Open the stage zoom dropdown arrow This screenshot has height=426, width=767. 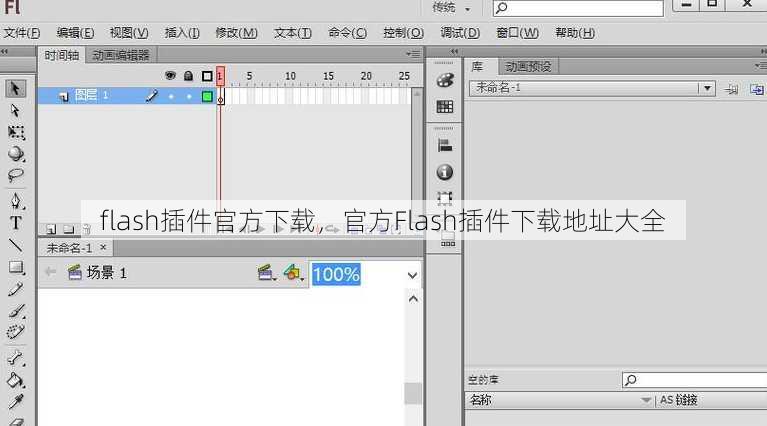point(412,275)
